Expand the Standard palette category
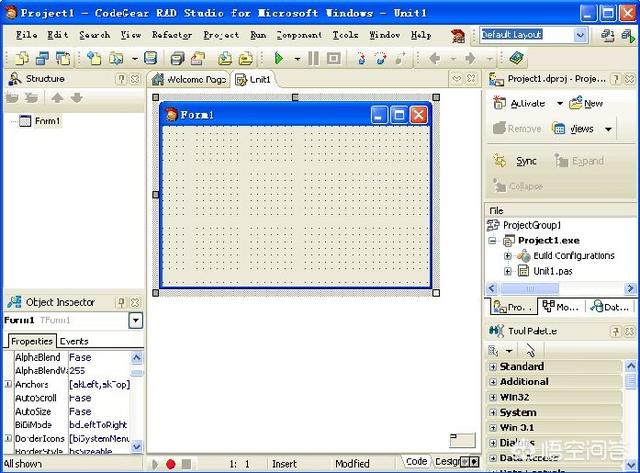This screenshot has height=473, width=640. 492,367
